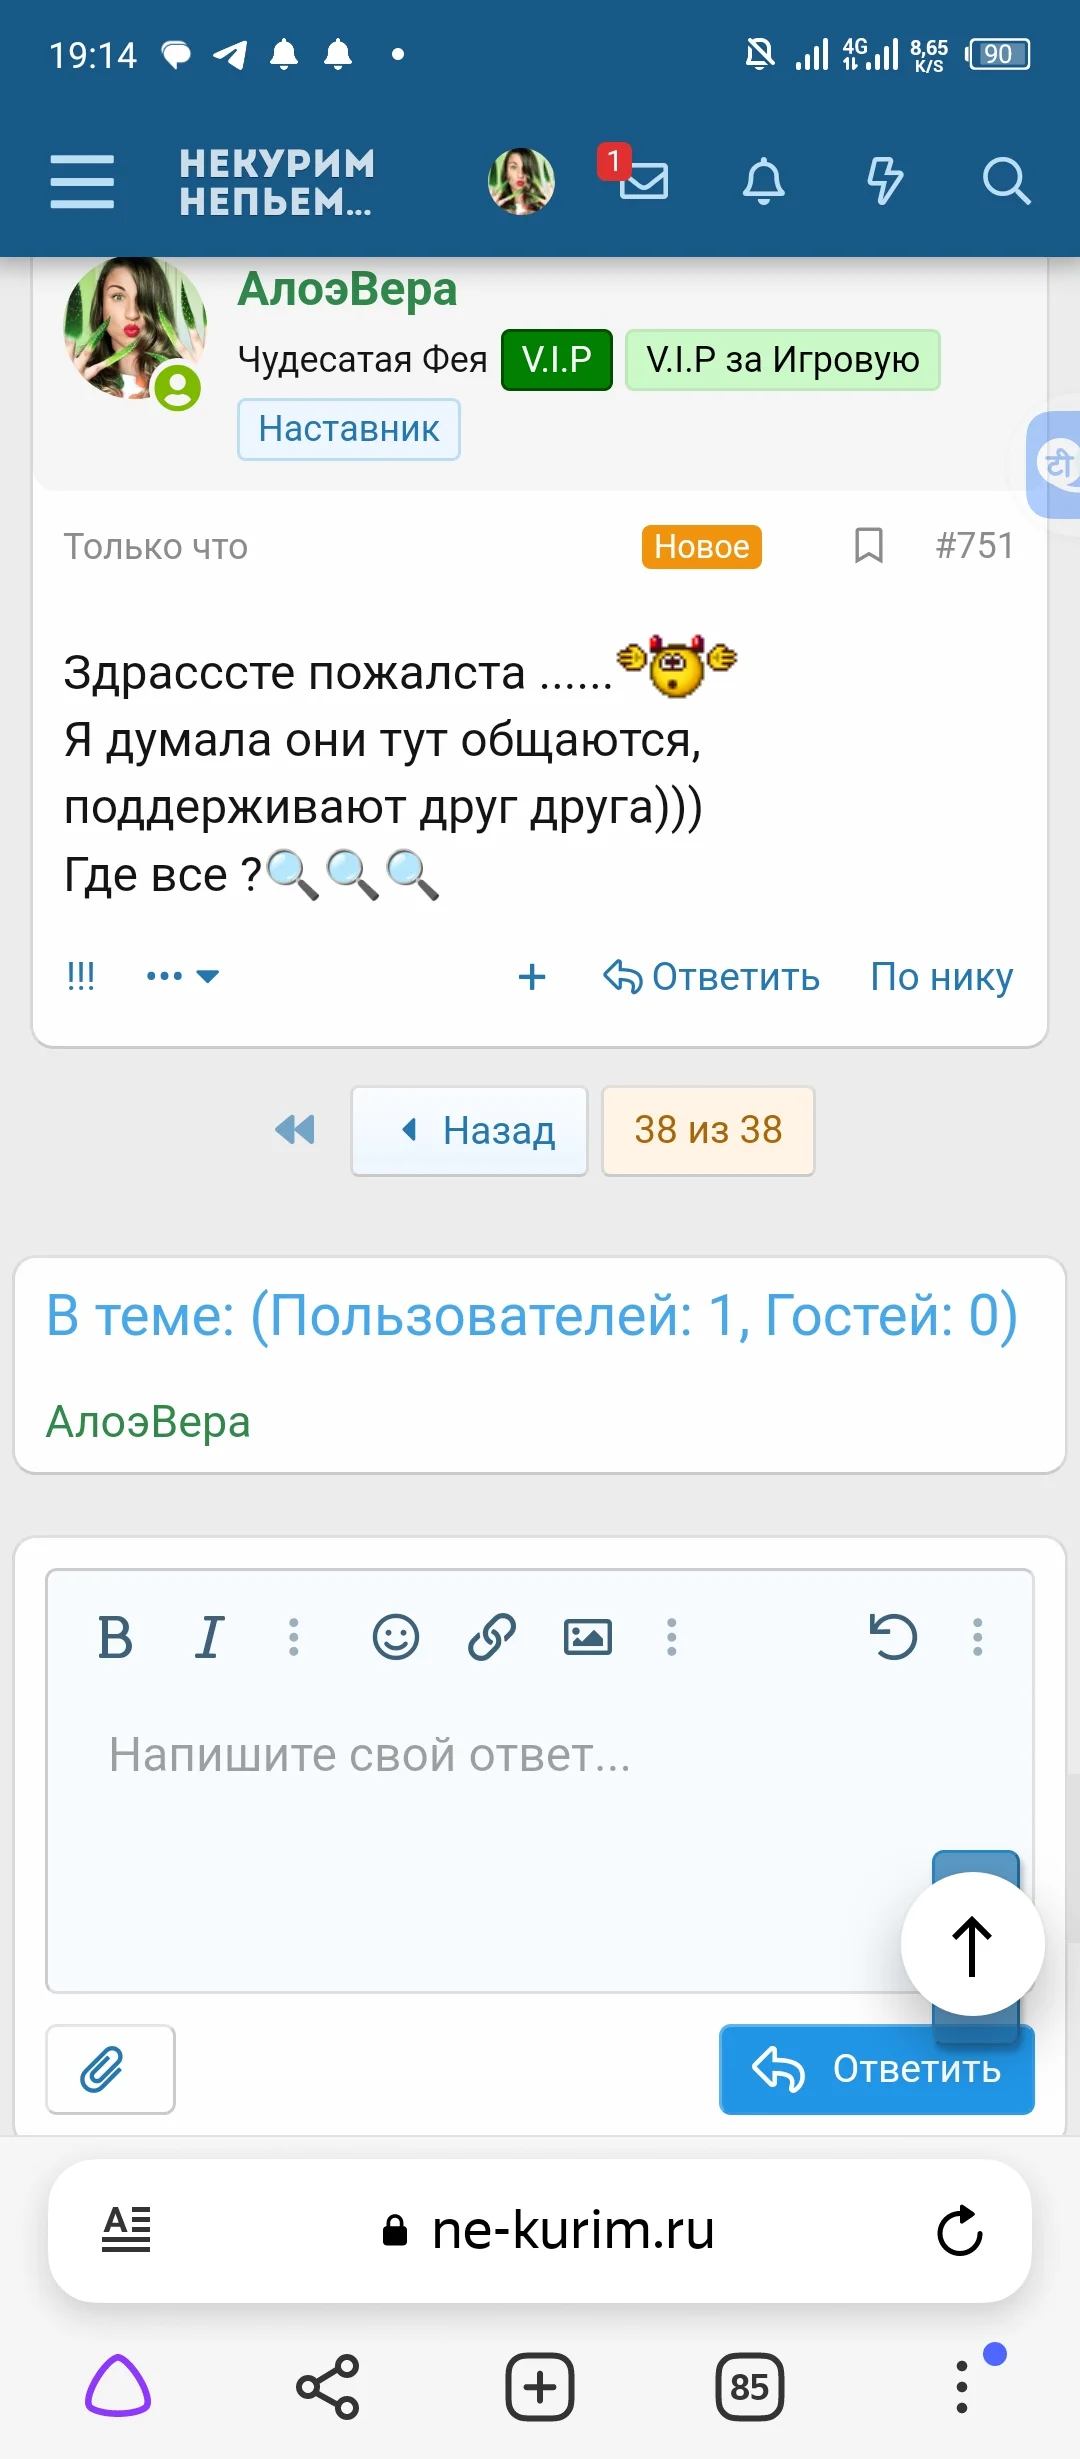Insert an image in the editor
This screenshot has width=1080, height=2459.
tap(588, 1637)
